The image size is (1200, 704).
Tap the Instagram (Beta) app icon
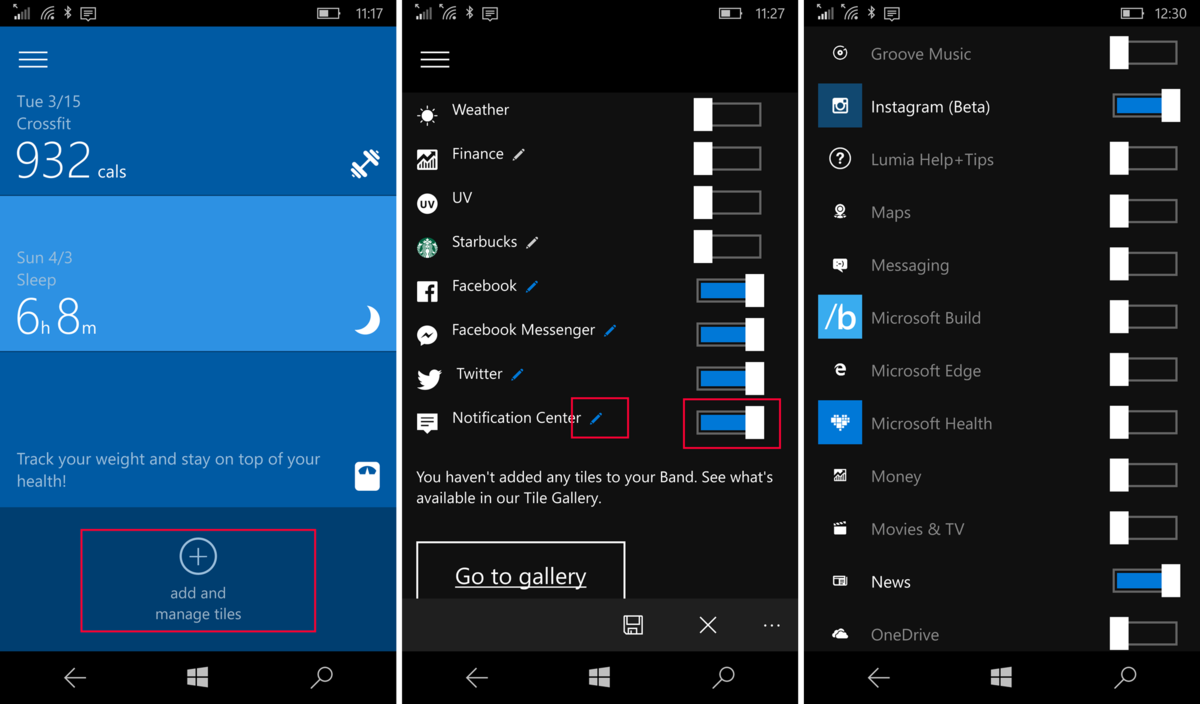tap(840, 106)
